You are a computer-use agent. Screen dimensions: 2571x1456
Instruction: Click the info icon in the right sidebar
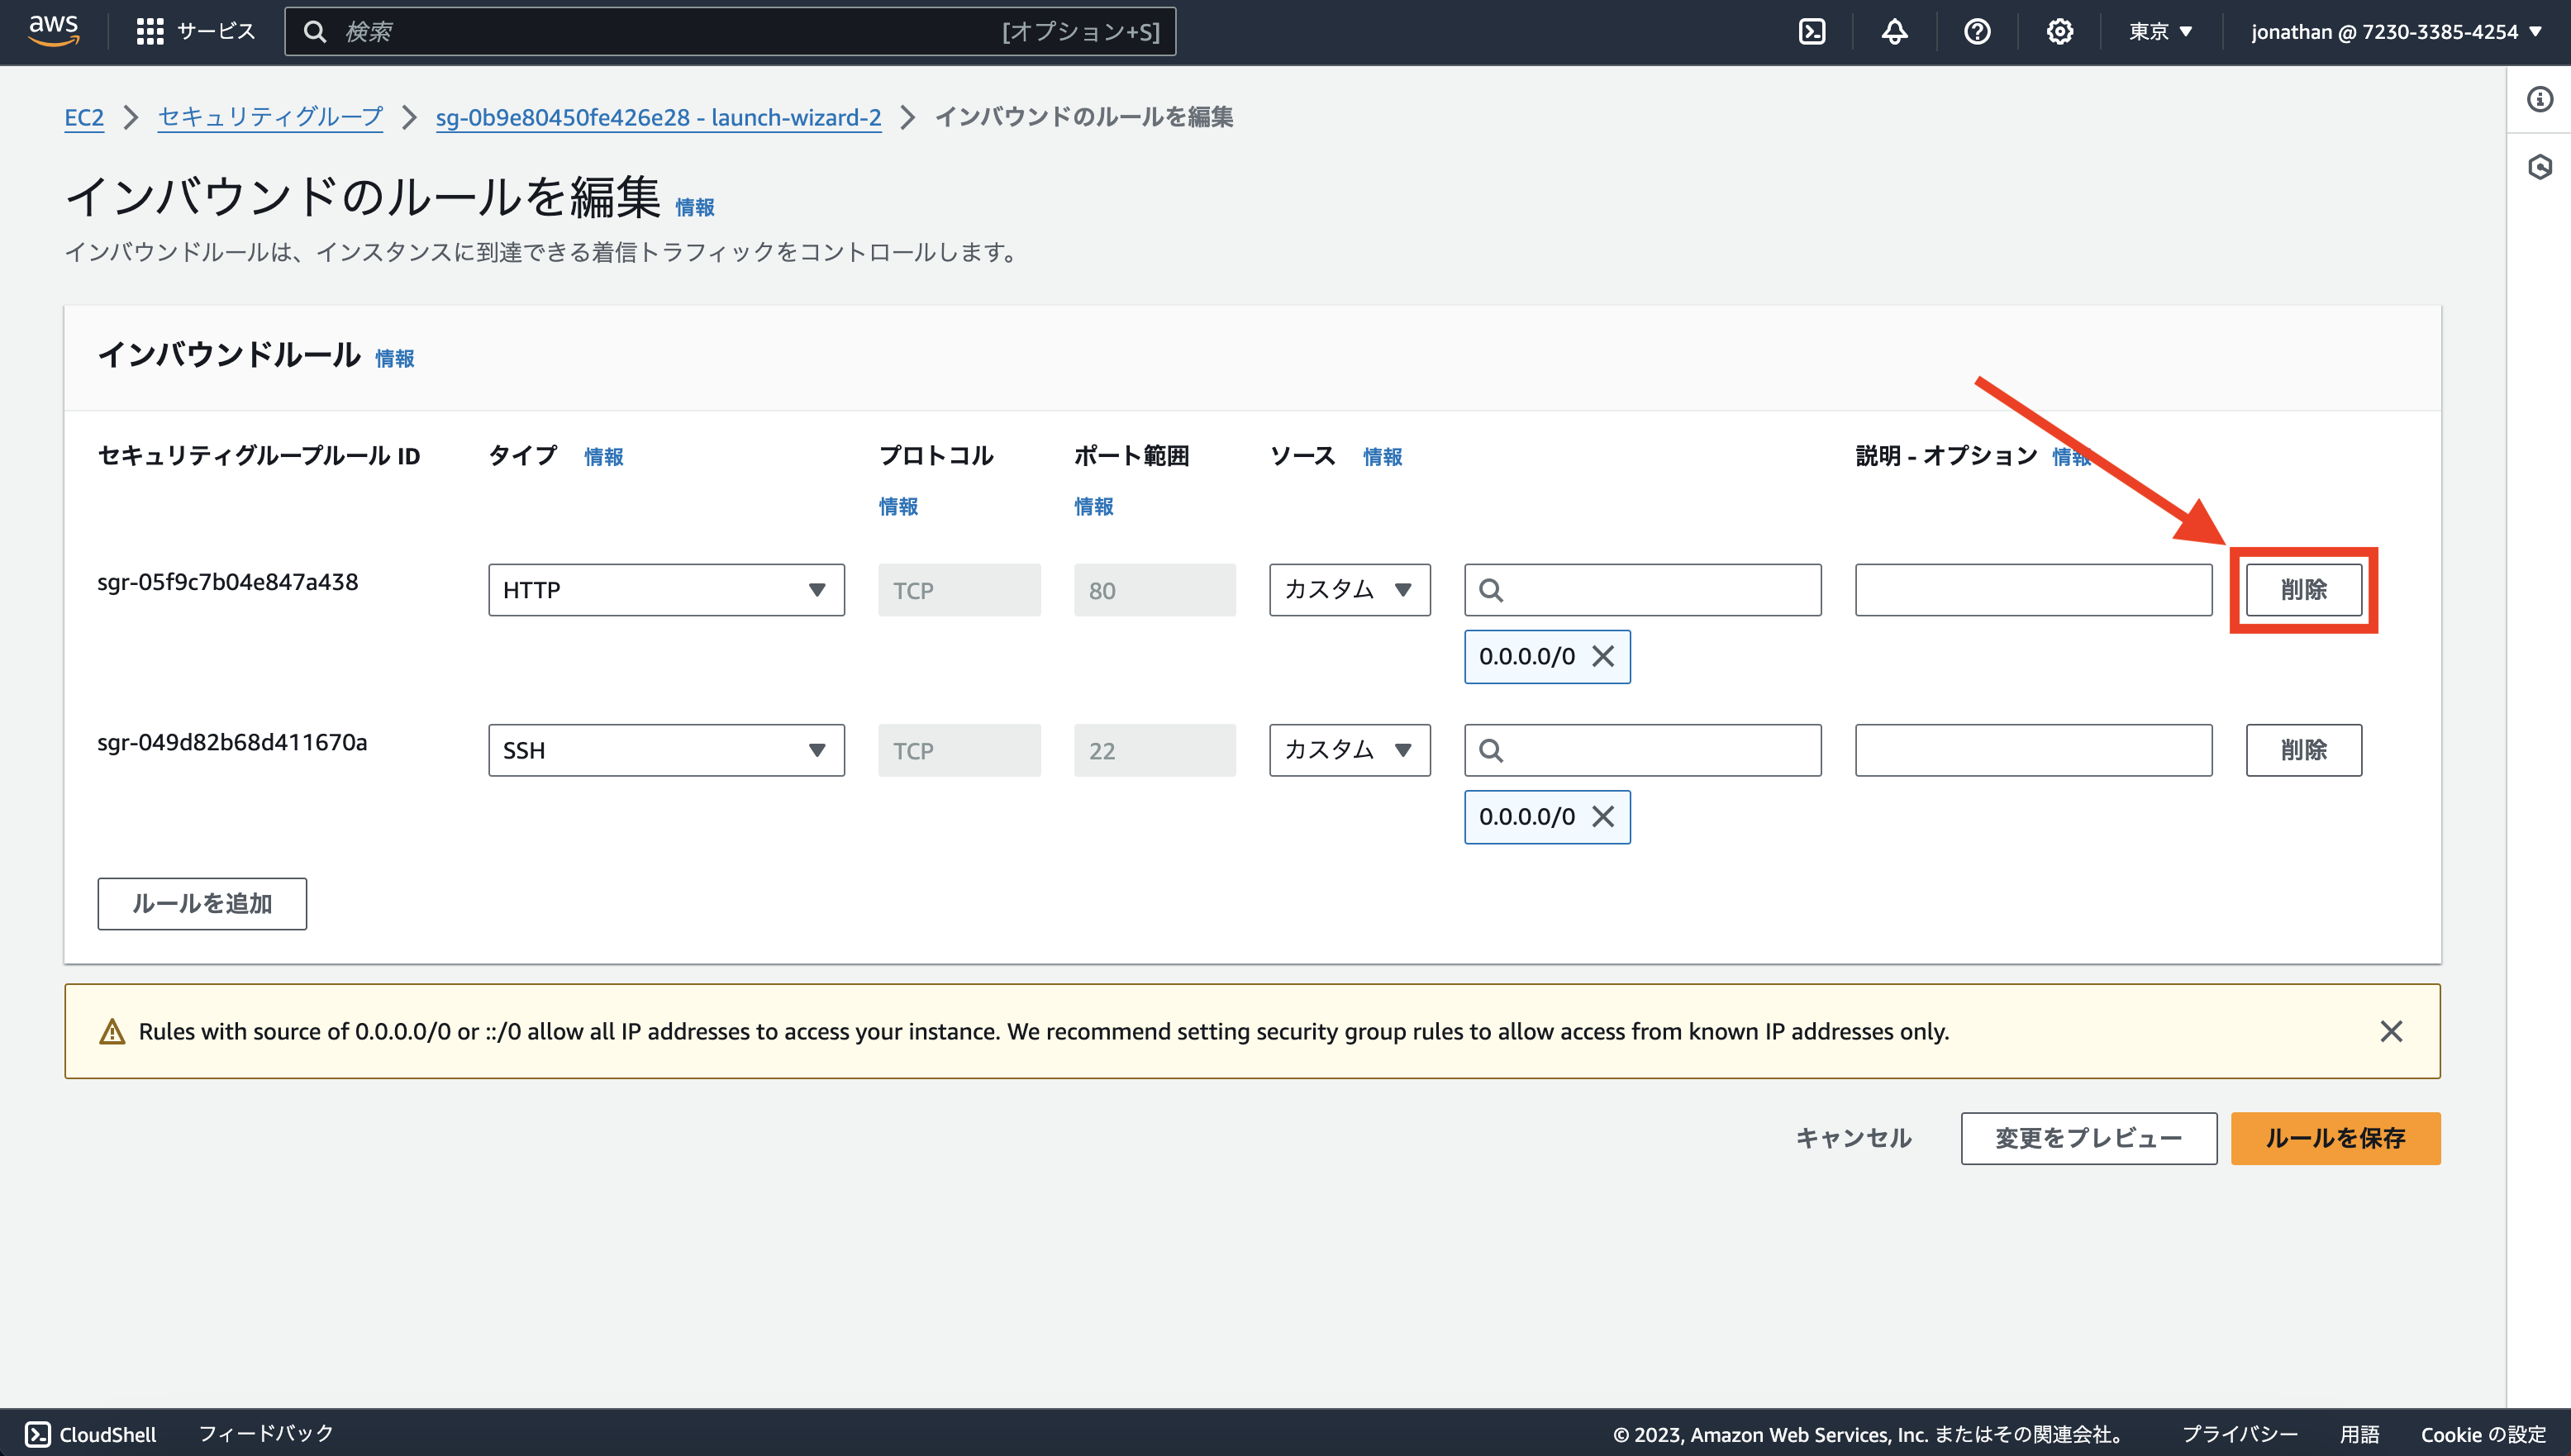pyautogui.click(x=2539, y=99)
